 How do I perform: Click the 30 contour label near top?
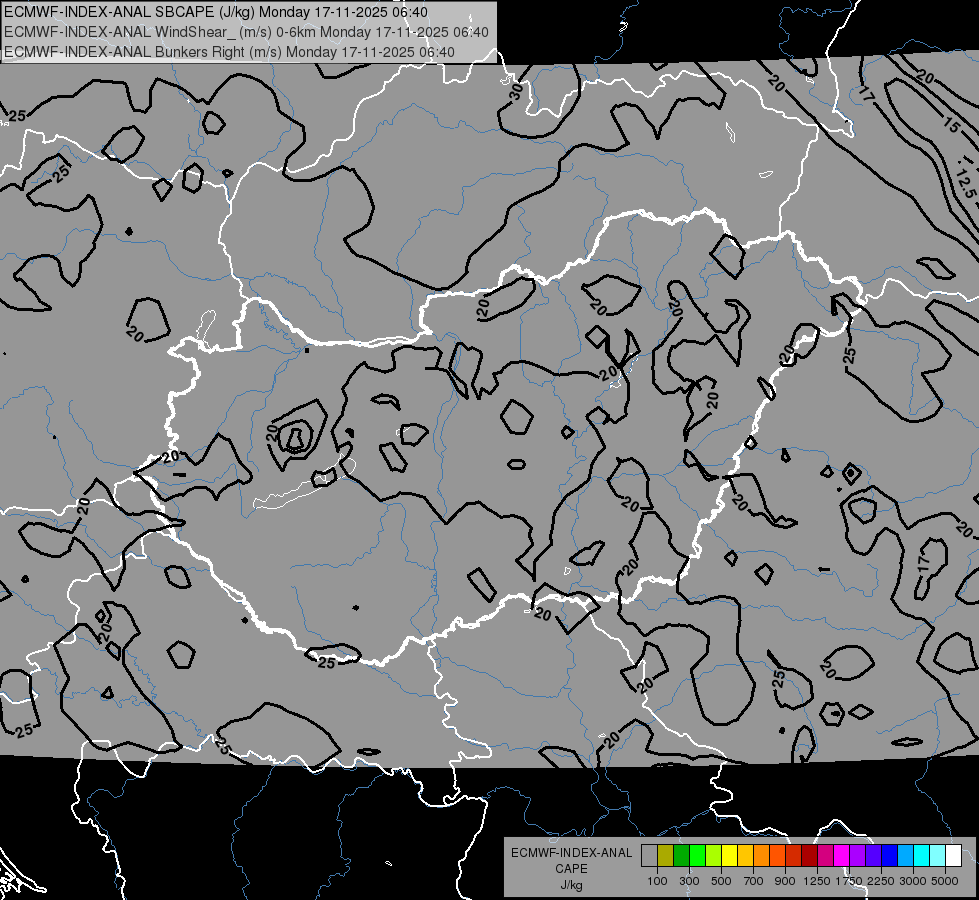point(516,92)
